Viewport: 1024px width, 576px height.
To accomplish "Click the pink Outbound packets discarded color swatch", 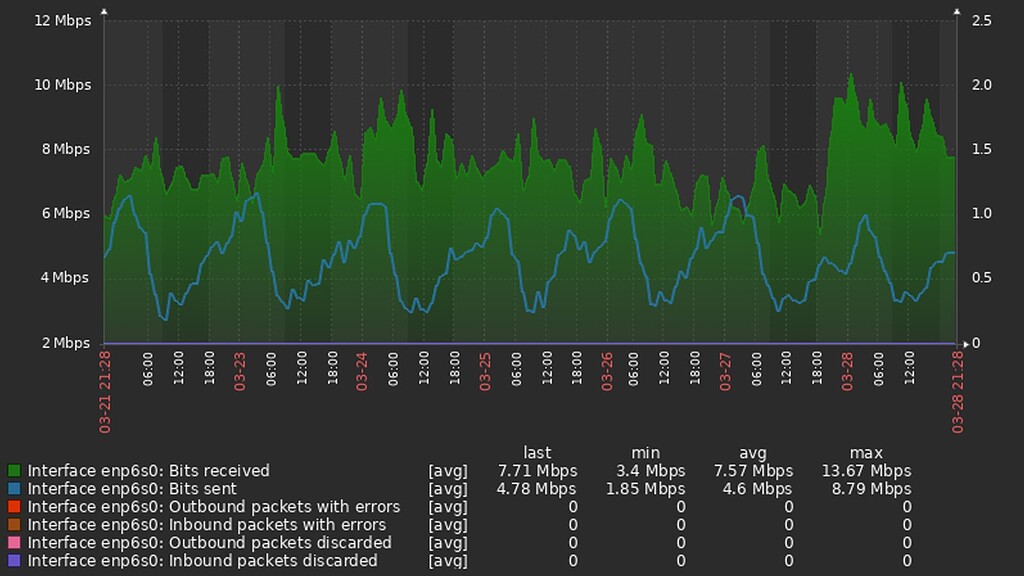I will (x=14, y=543).
